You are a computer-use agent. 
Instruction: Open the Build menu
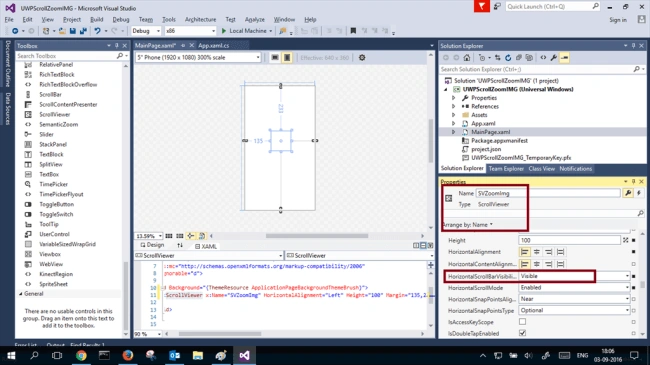(x=97, y=19)
